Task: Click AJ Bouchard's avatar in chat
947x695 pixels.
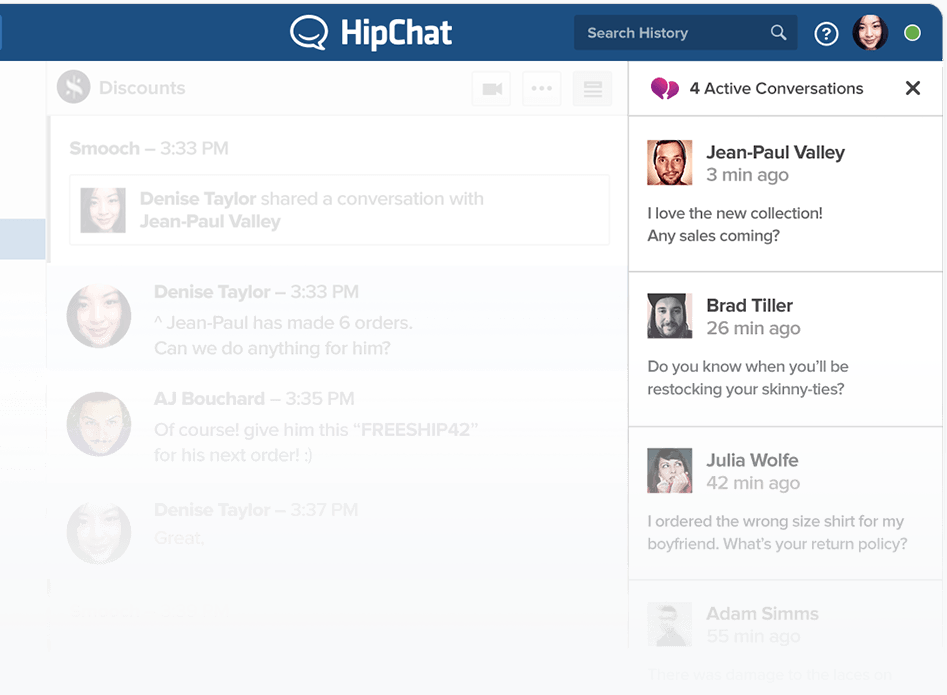Action: tap(98, 423)
